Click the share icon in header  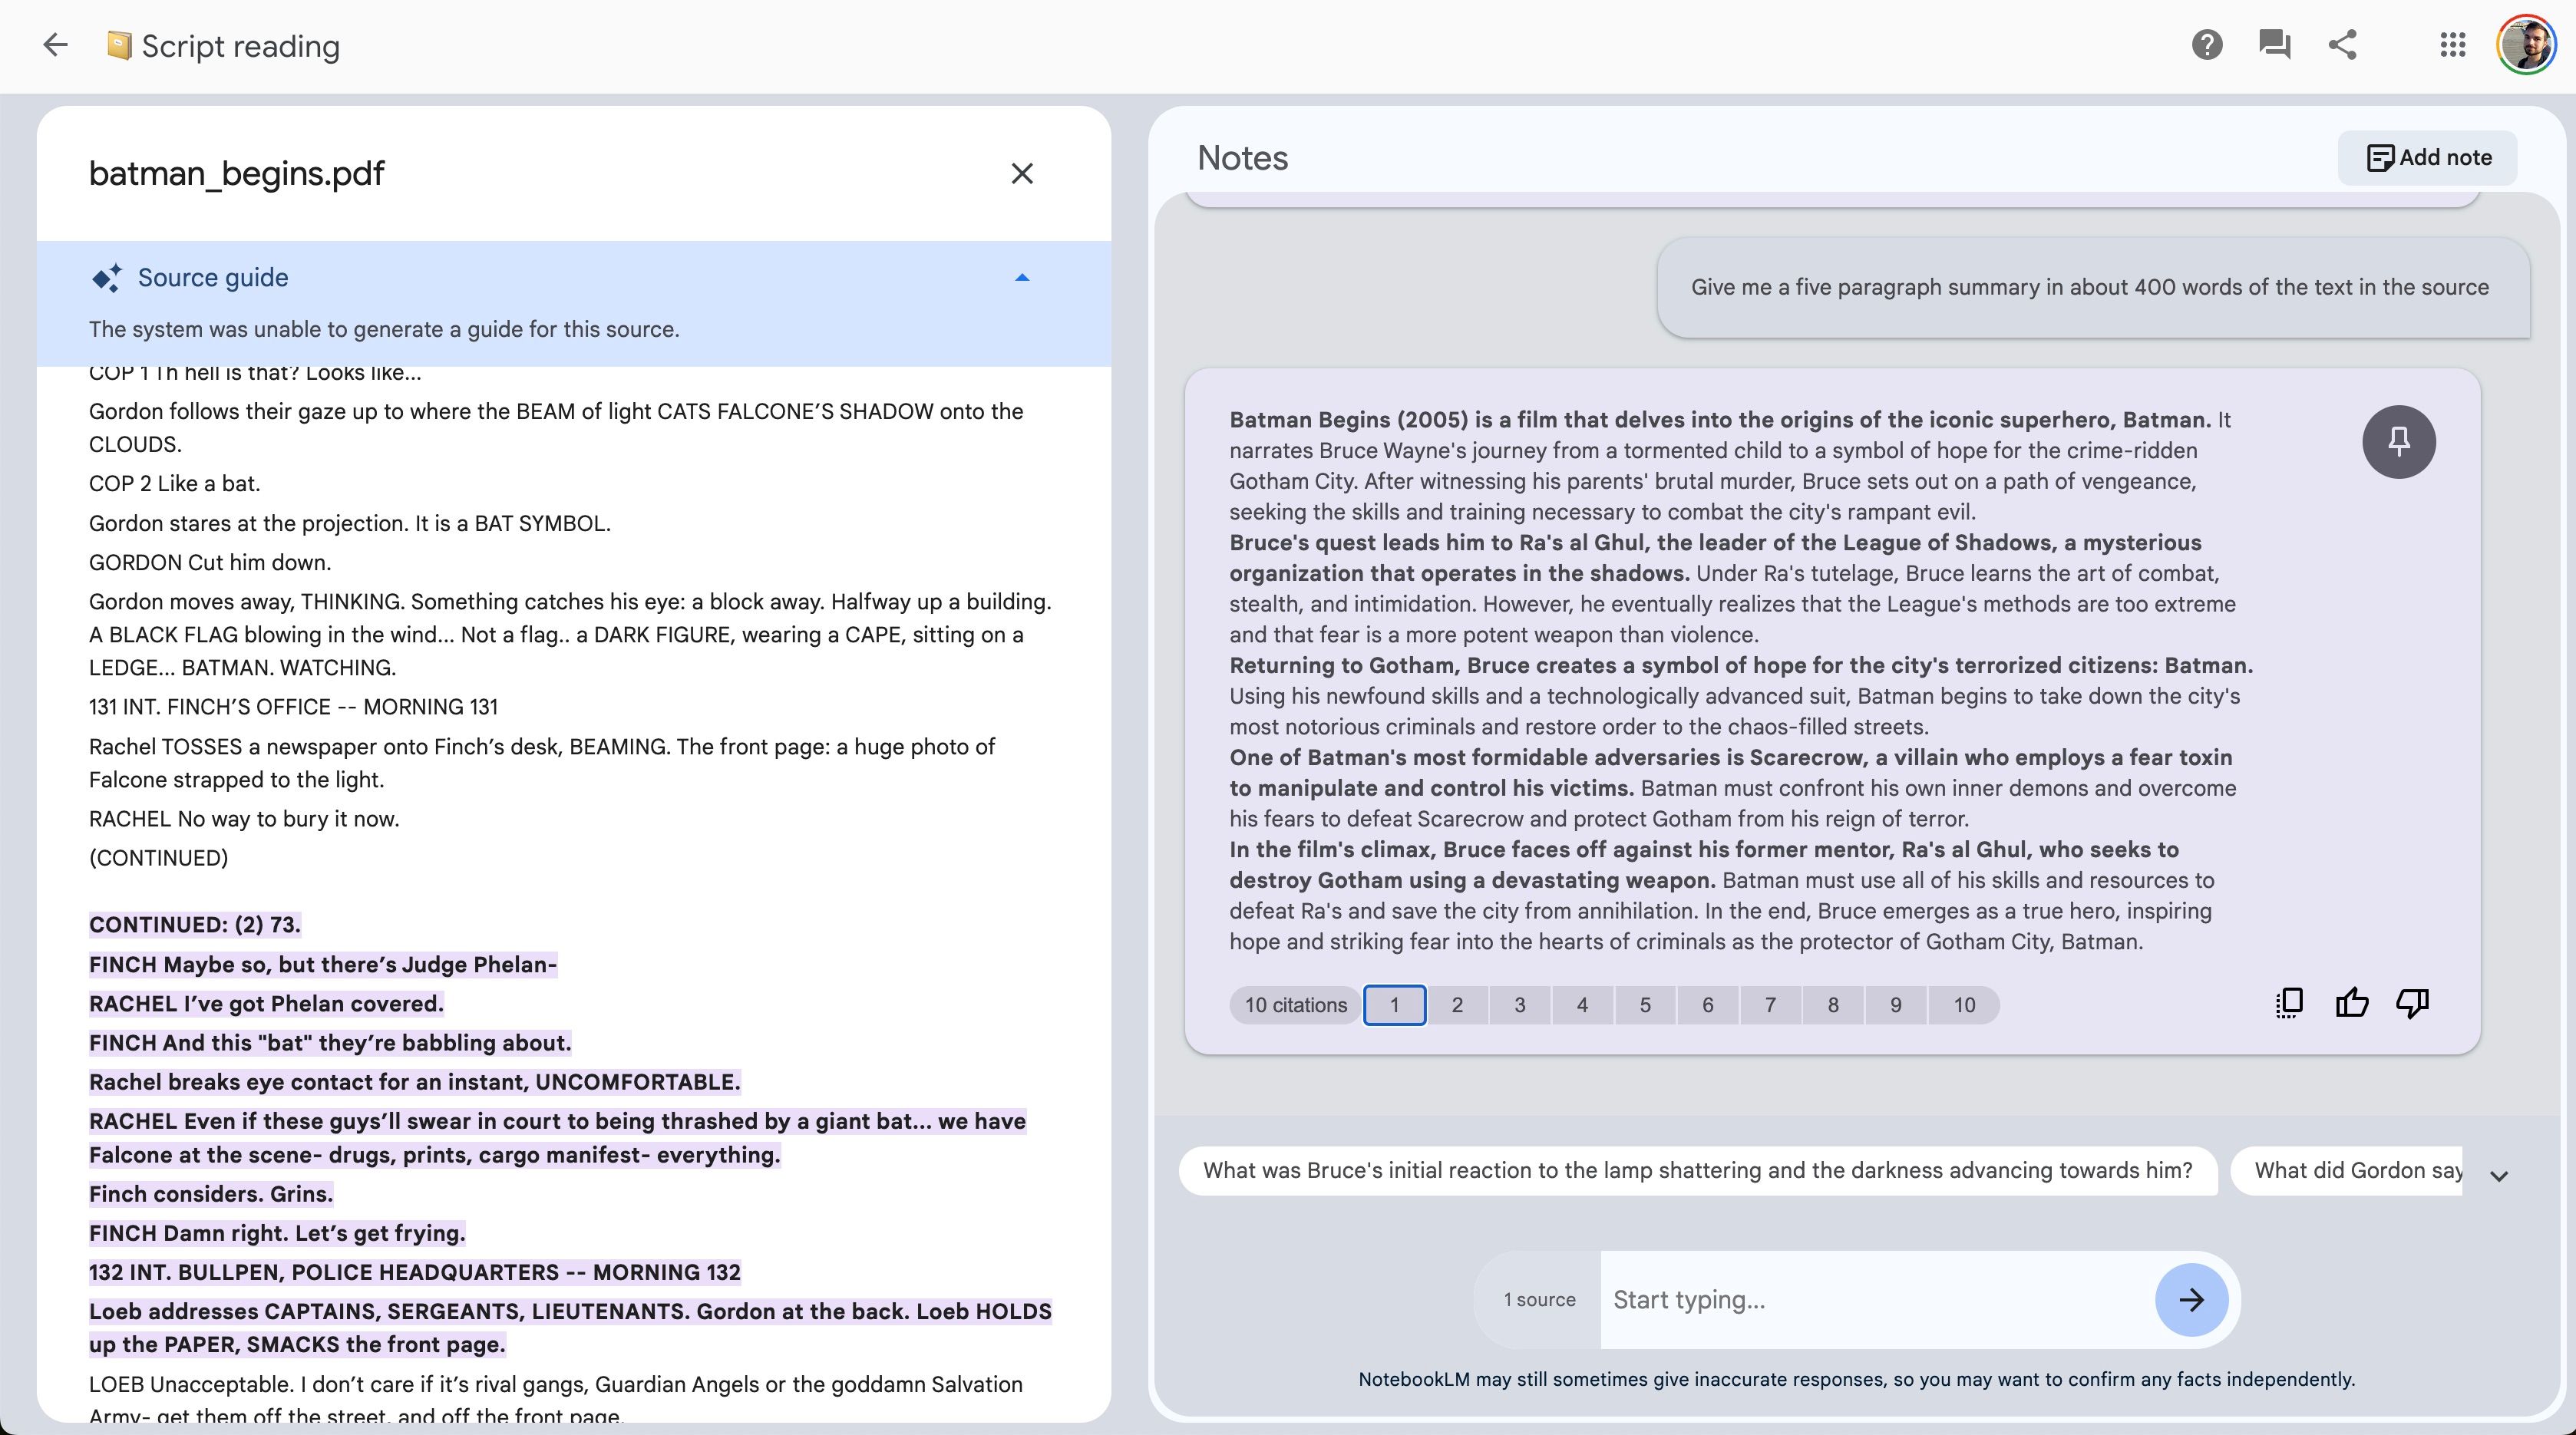pos(2343,45)
